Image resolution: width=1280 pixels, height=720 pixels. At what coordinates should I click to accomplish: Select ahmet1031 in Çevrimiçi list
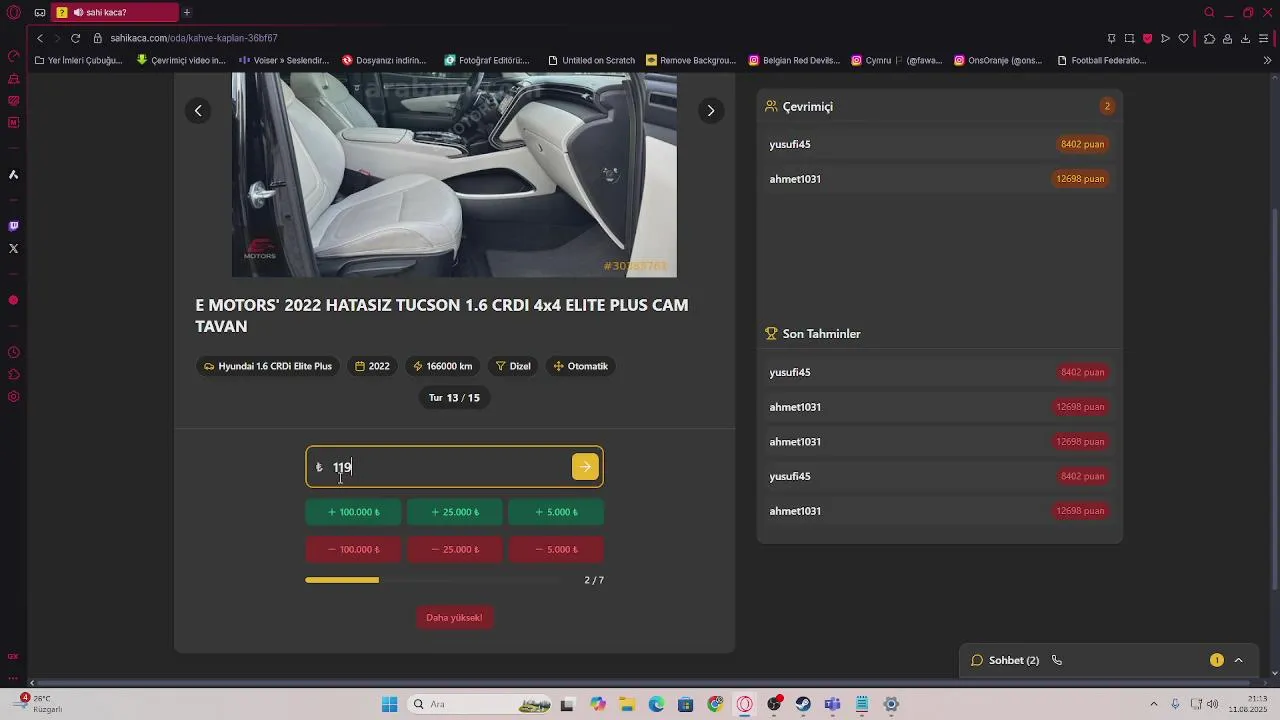coord(938,179)
